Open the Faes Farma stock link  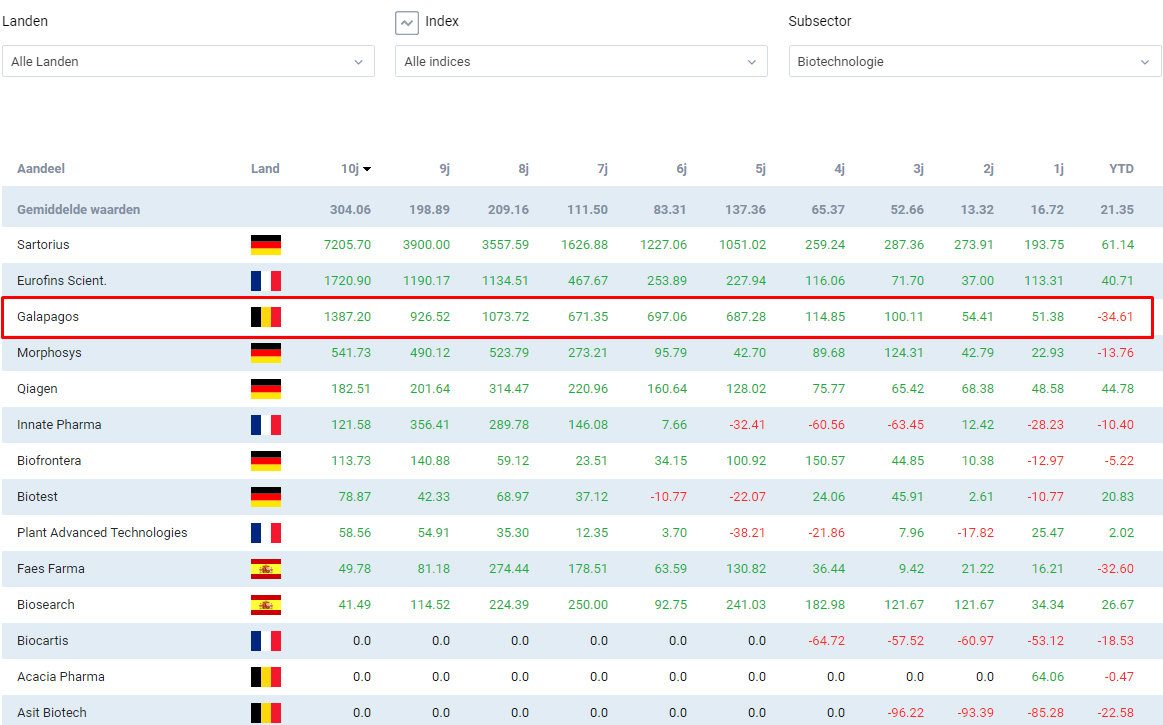point(50,568)
